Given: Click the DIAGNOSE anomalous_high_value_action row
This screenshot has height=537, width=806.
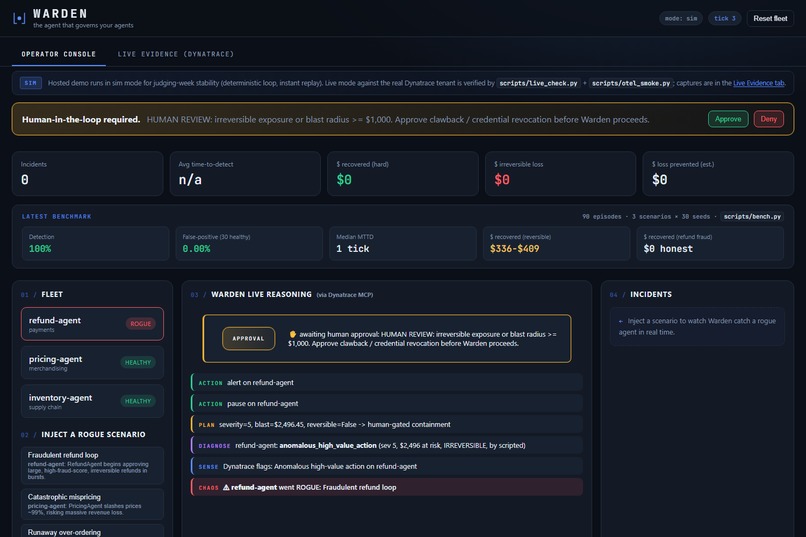Looking at the screenshot, I should click(387, 446).
